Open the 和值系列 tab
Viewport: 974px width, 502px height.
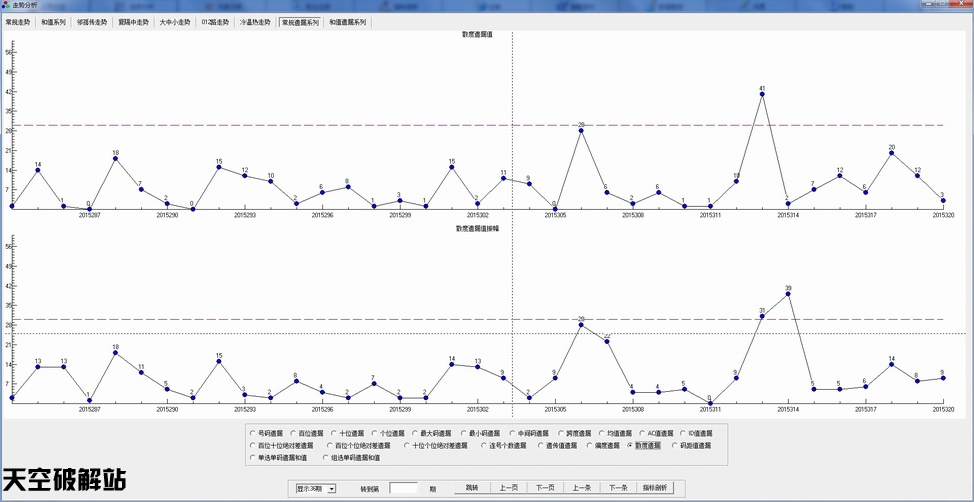(x=54, y=21)
